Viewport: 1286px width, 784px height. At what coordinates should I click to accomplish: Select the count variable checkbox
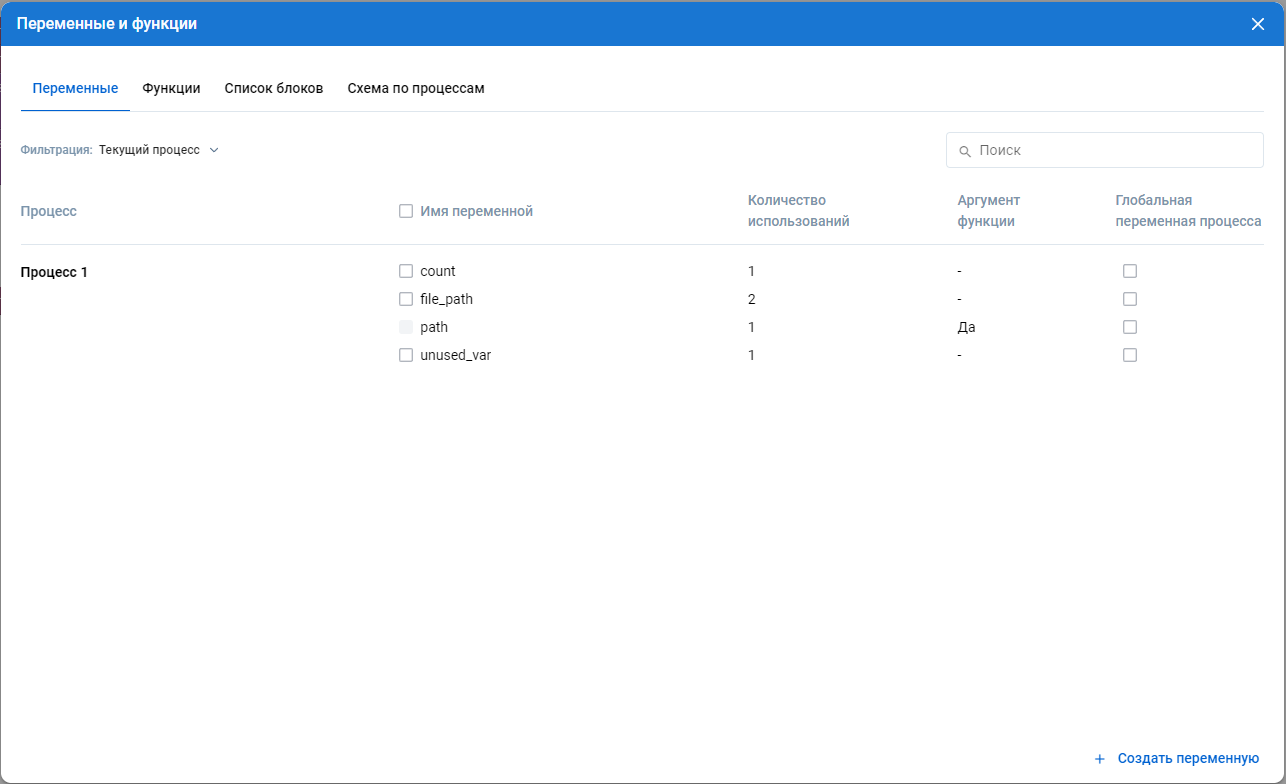pos(406,271)
